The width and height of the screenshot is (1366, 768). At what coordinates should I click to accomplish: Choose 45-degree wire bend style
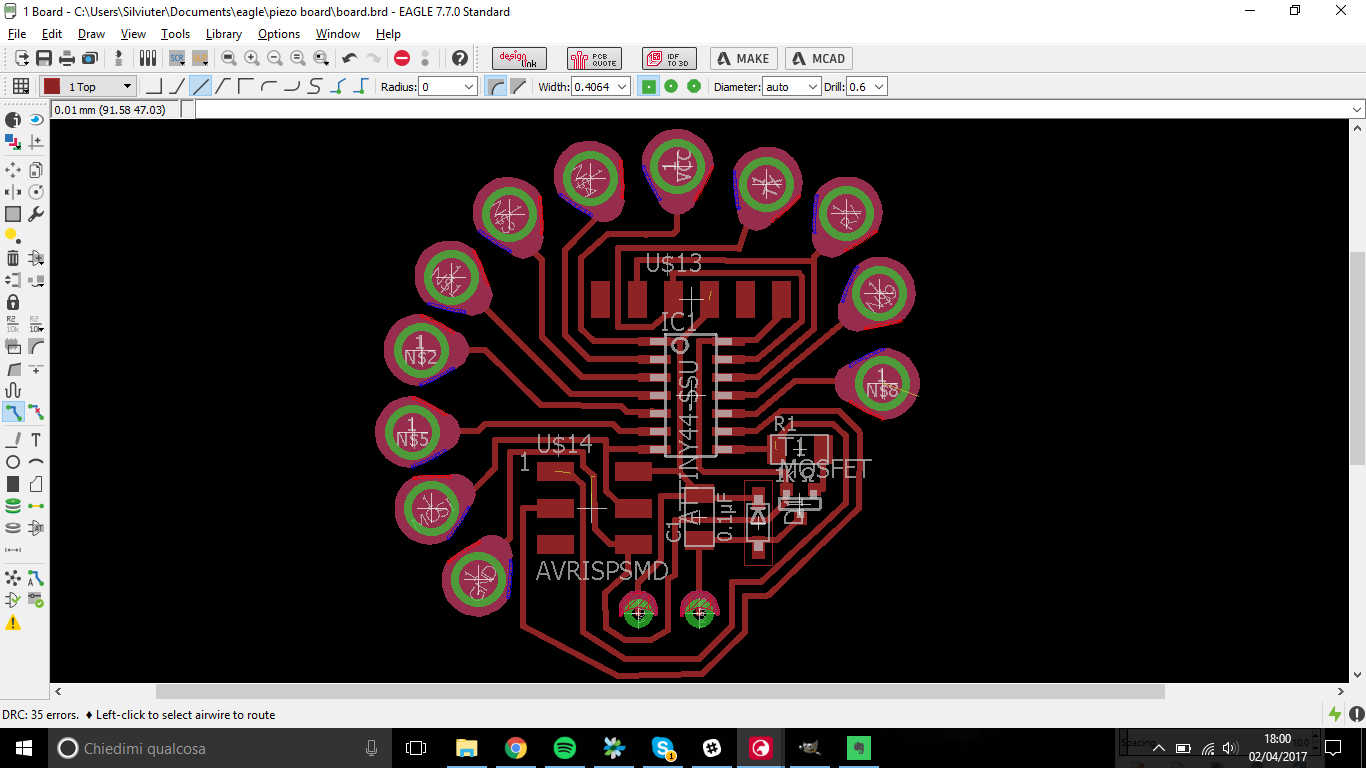[x=177, y=87]
